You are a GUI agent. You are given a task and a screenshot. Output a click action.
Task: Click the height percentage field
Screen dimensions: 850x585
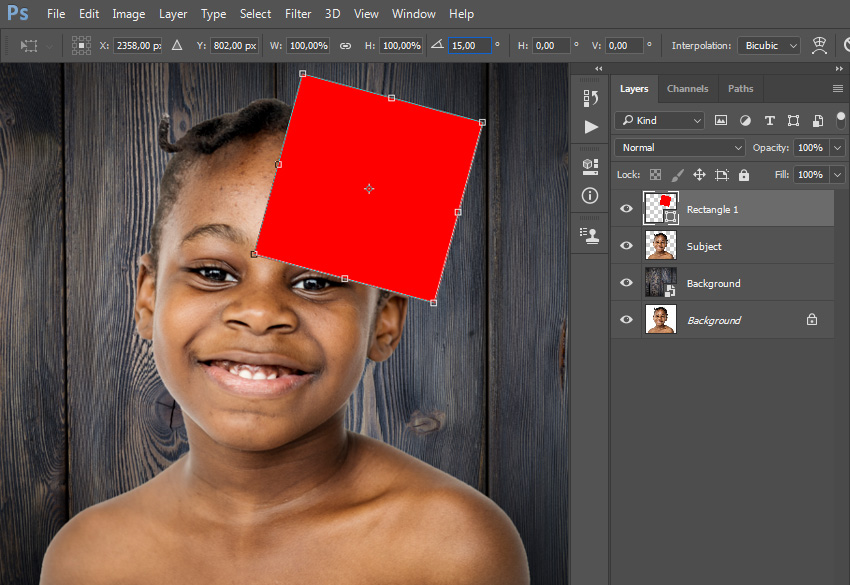coord(401,46)
